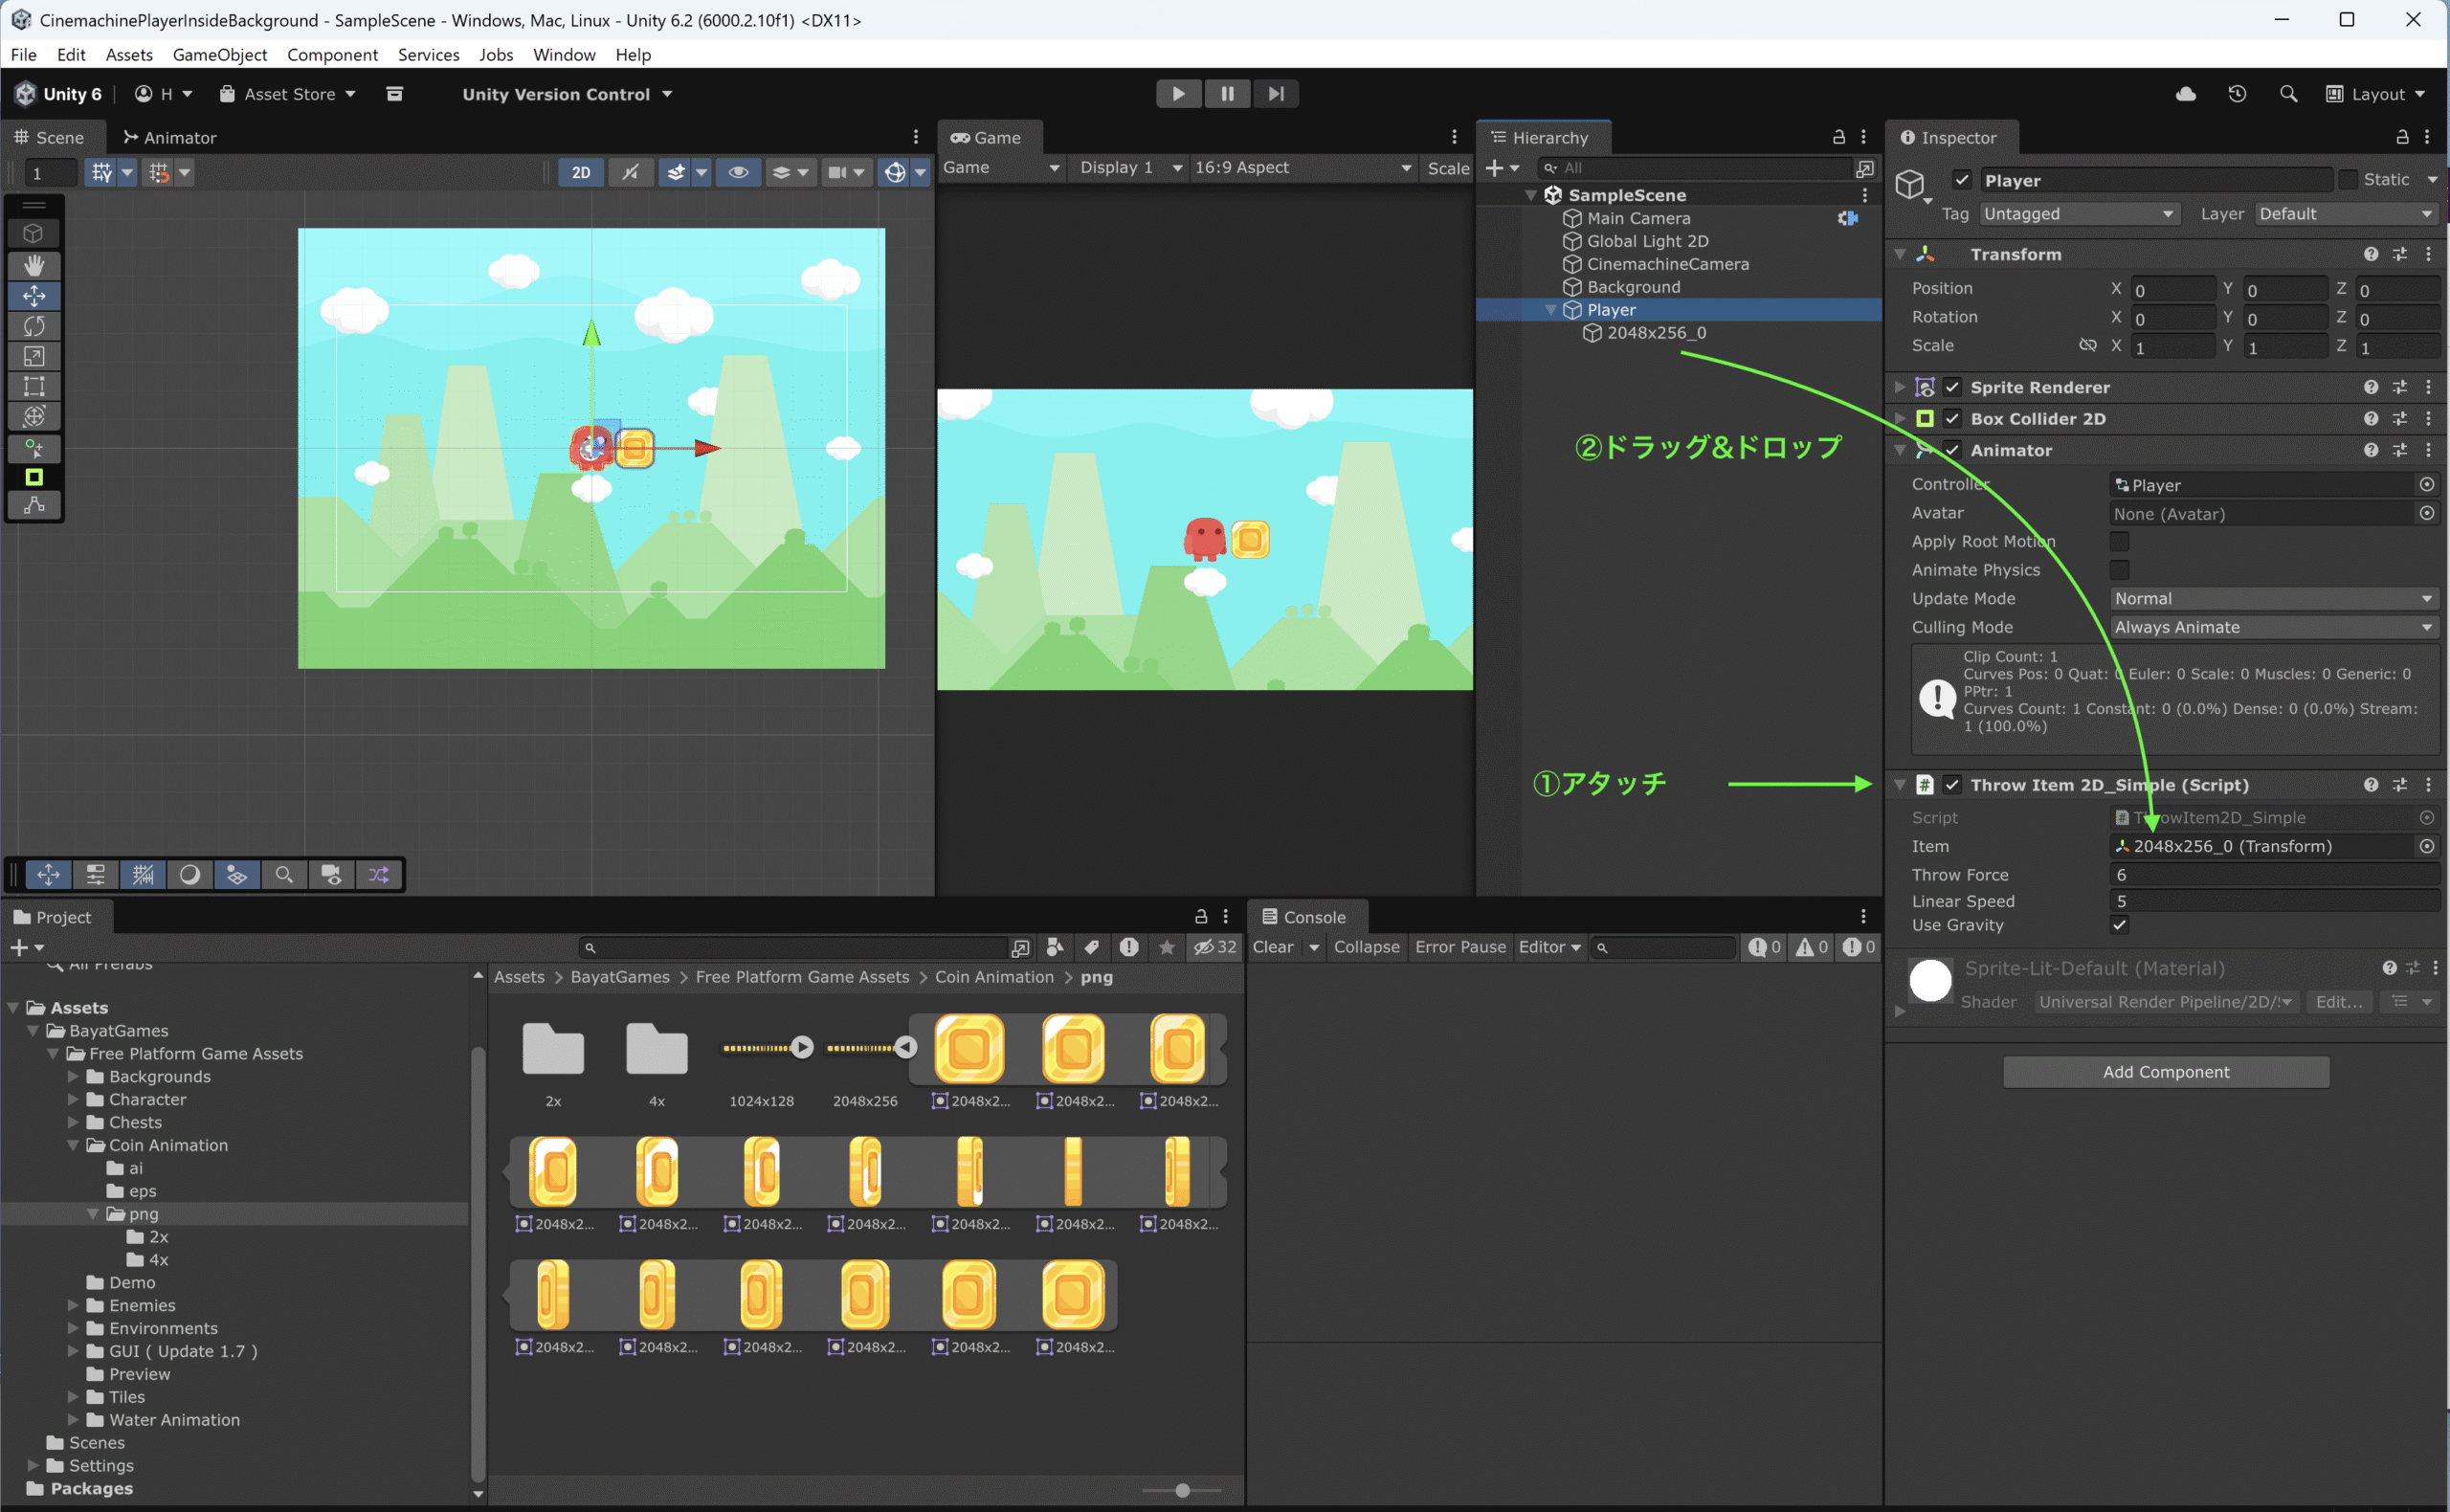
Task: Enable Apply Root Motion checkbox
Action: pyautogui.click(x=2119, y=541)
